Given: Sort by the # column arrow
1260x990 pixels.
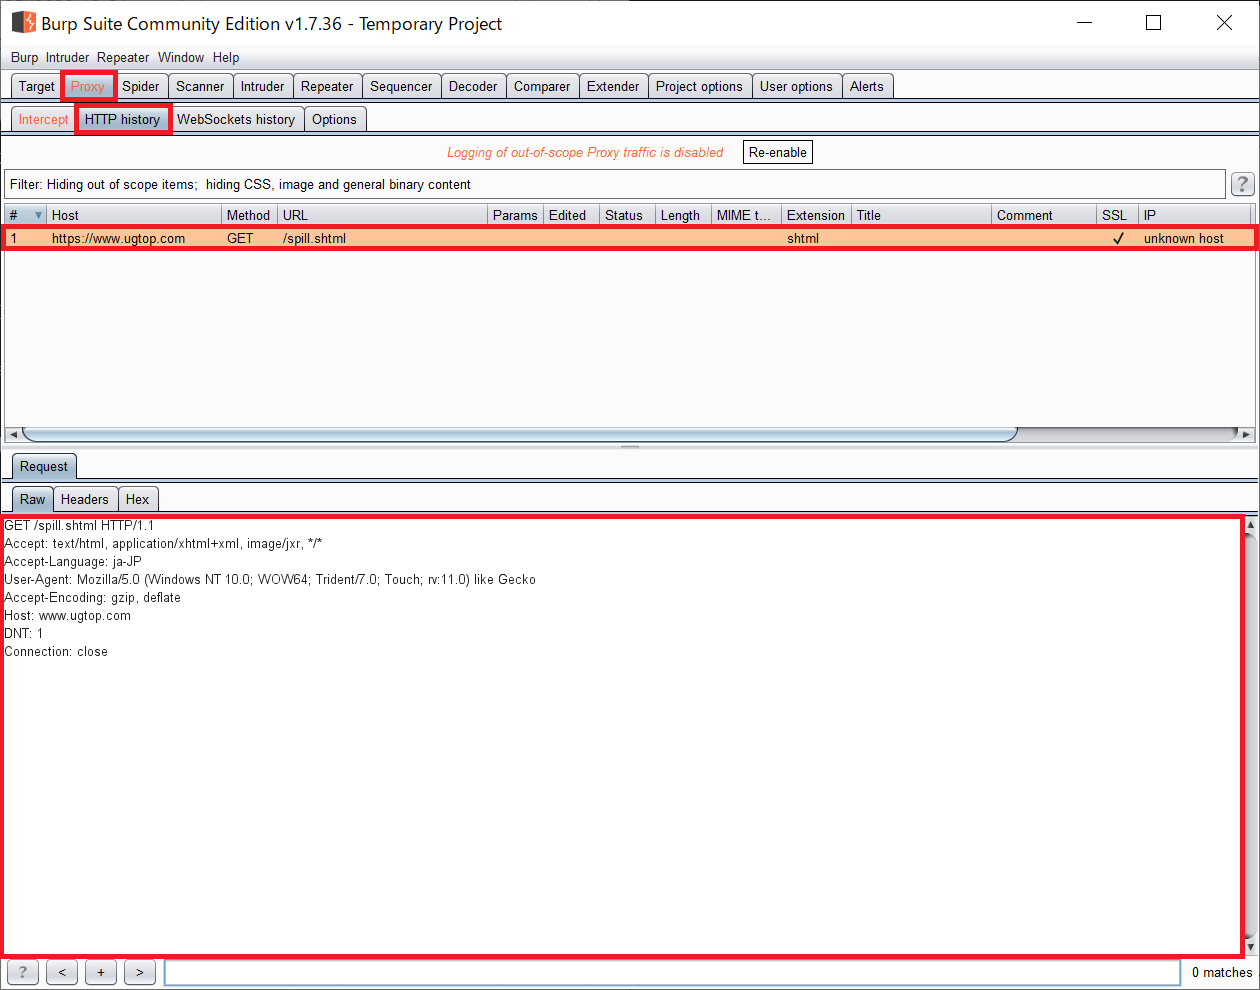Looking at the screenshot, I should click(x=39, y=215).
